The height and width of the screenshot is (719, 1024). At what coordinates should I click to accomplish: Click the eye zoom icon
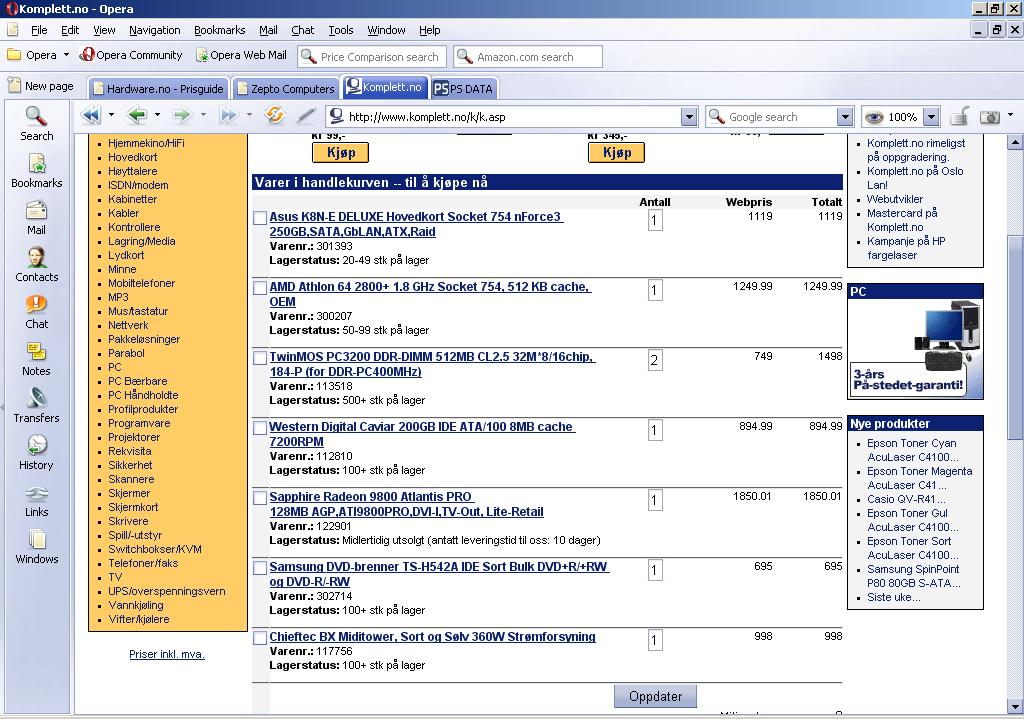(x=874, y=117)
